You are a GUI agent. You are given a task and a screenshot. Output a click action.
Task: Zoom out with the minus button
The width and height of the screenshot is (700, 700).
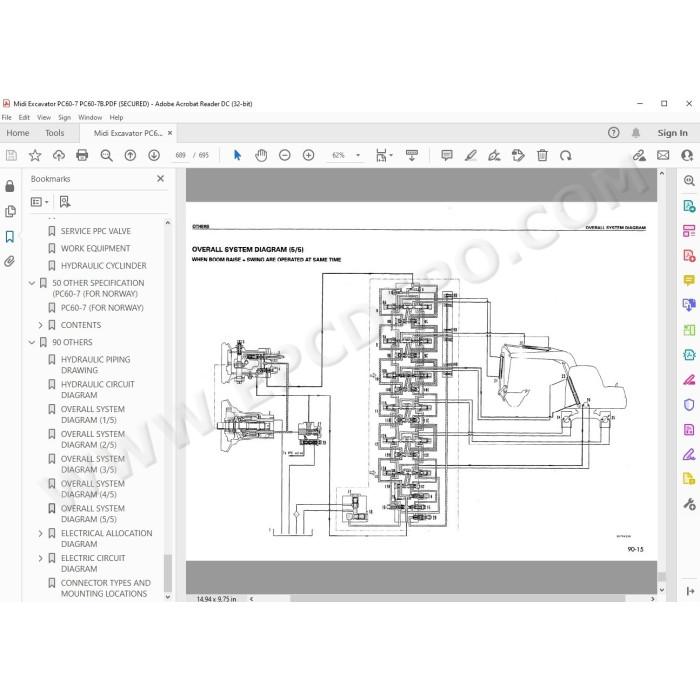click(284, 155)
